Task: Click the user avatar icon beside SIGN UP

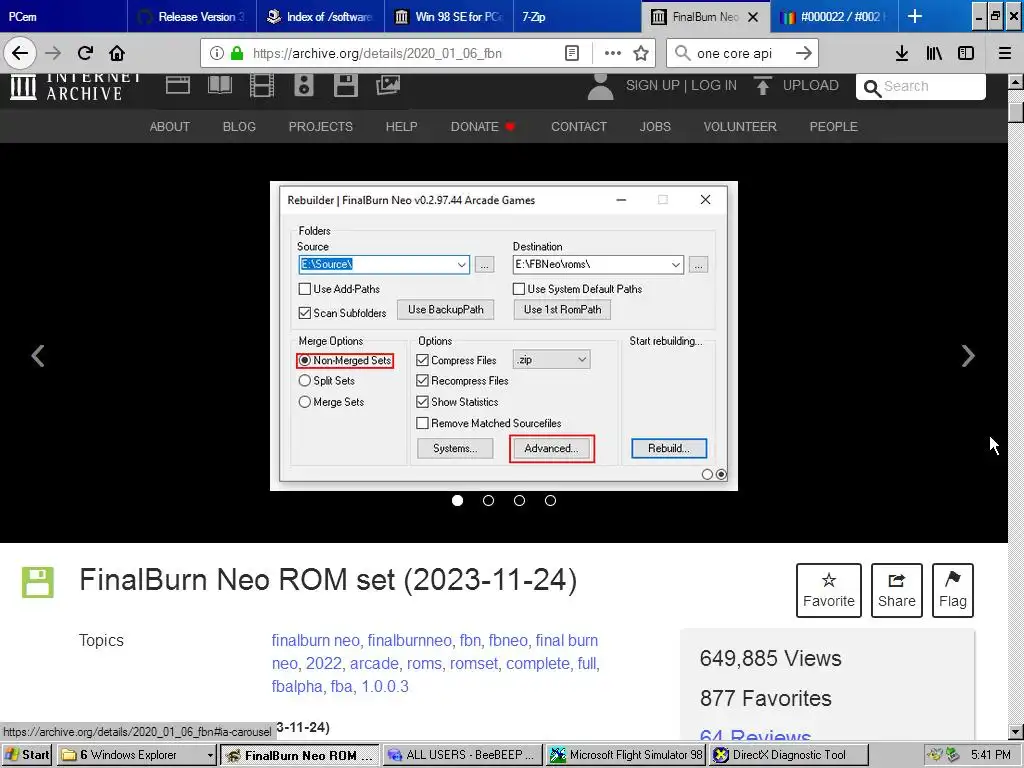Action: [600, 86]
